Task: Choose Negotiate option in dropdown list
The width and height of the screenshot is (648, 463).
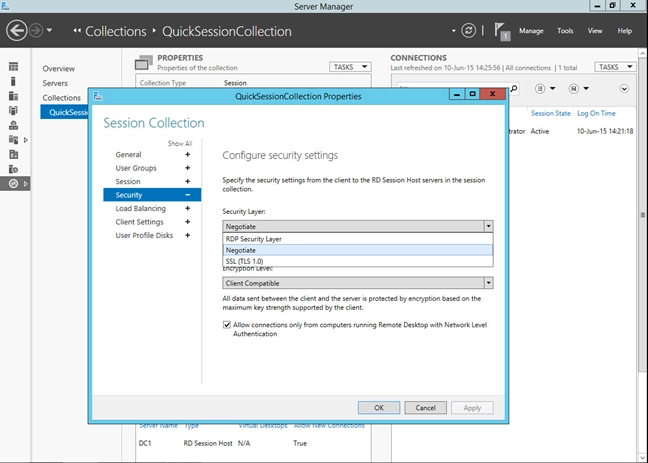Action: pos(358,250)
